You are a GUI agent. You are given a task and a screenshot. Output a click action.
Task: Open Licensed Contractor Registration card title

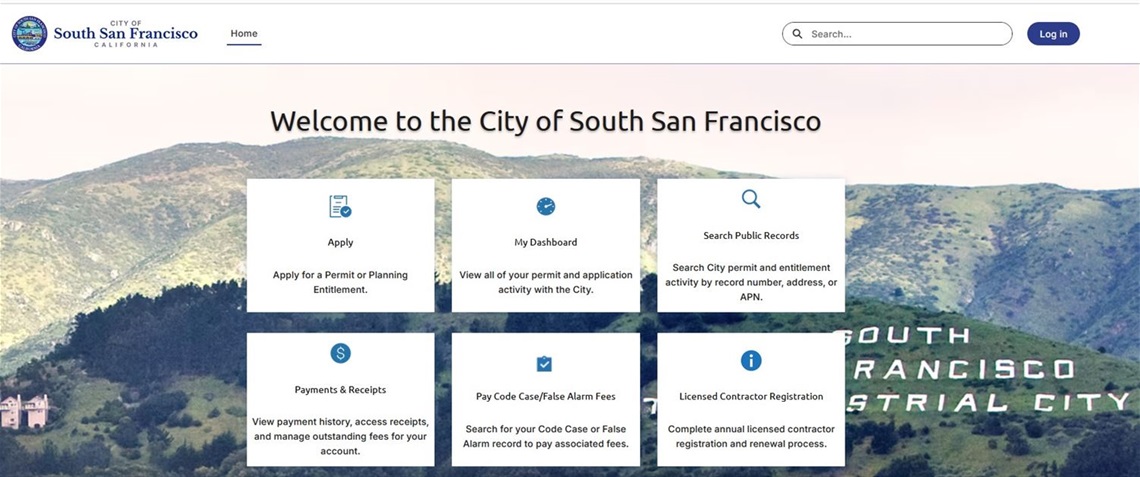tap(751, 397)
